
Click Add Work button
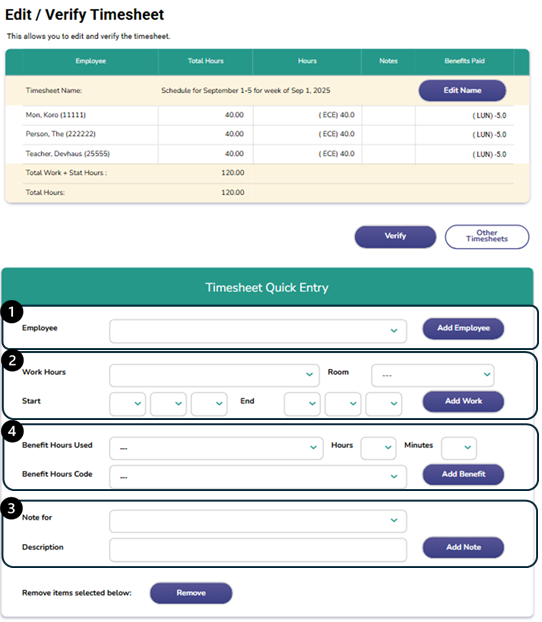coord(463,401)
